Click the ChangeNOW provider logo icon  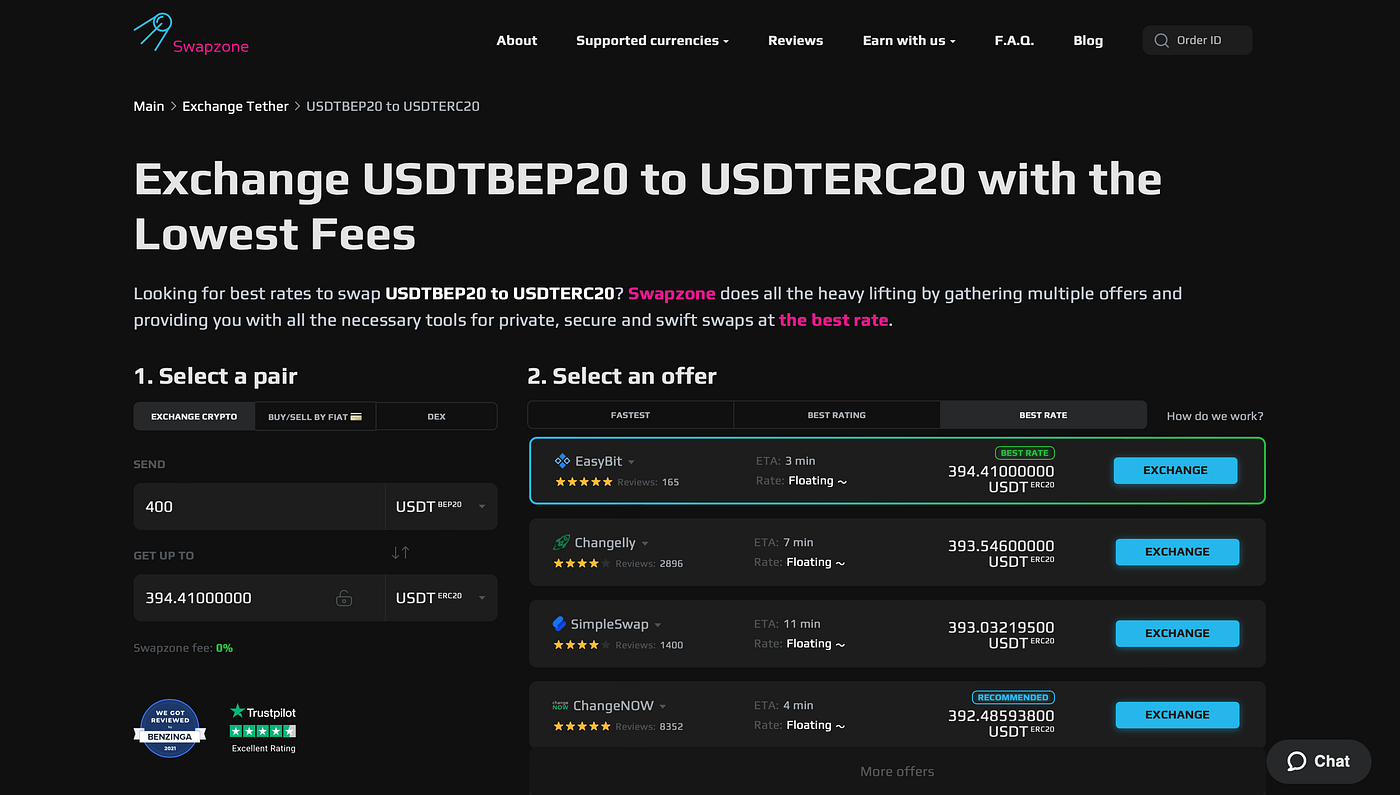[560, 706]
